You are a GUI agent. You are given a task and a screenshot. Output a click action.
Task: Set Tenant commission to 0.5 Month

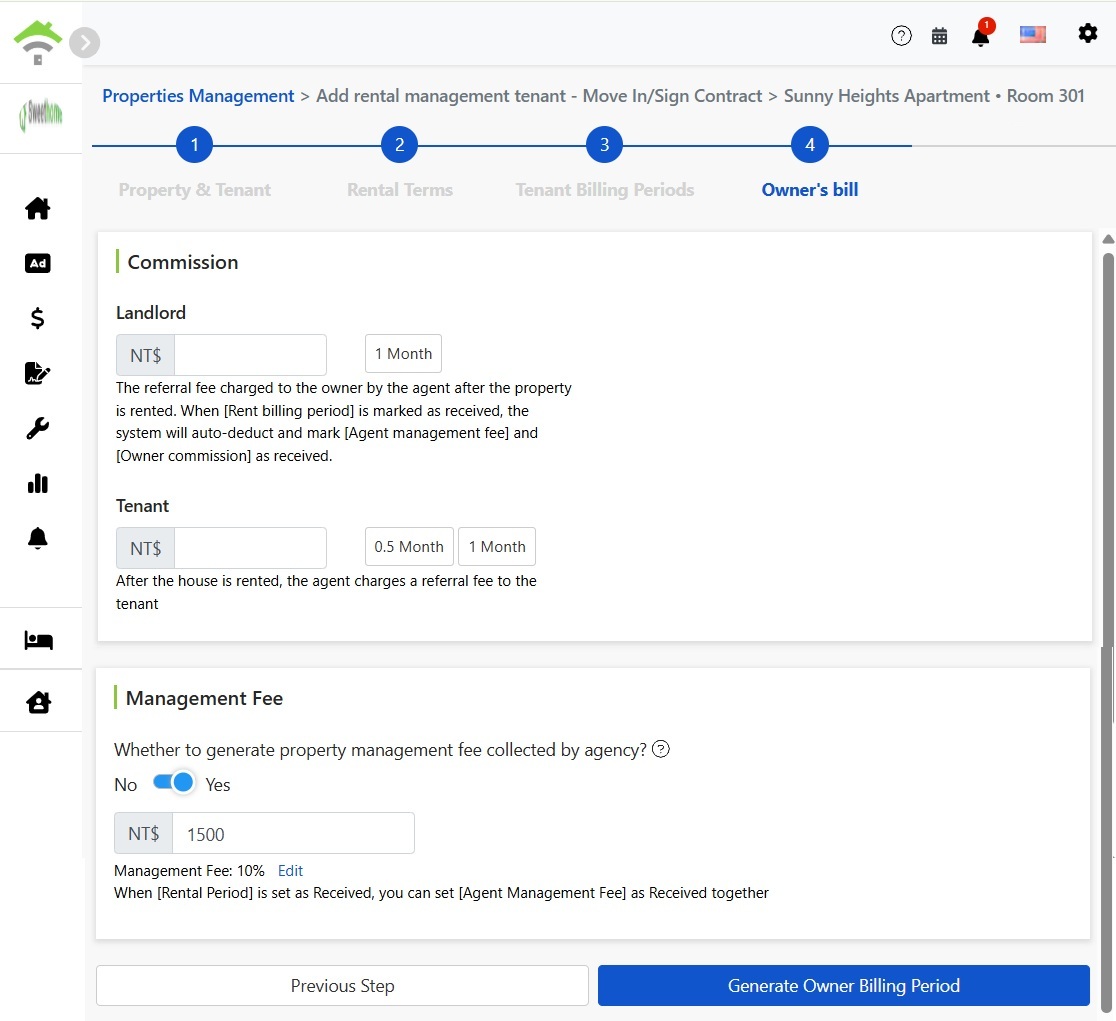409,546
